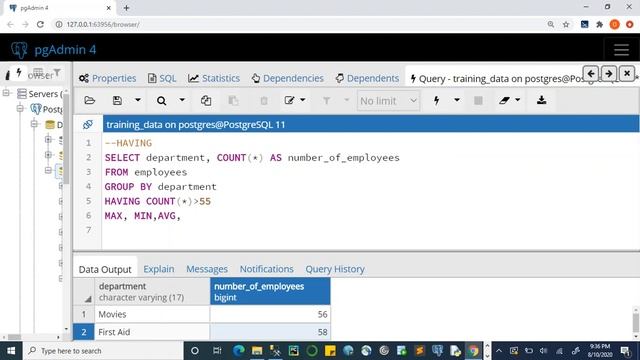This screenshot has width=640, height=360.
Task: Open the Messages results tab
Action: pyautogui.click(x=207, y=269)
